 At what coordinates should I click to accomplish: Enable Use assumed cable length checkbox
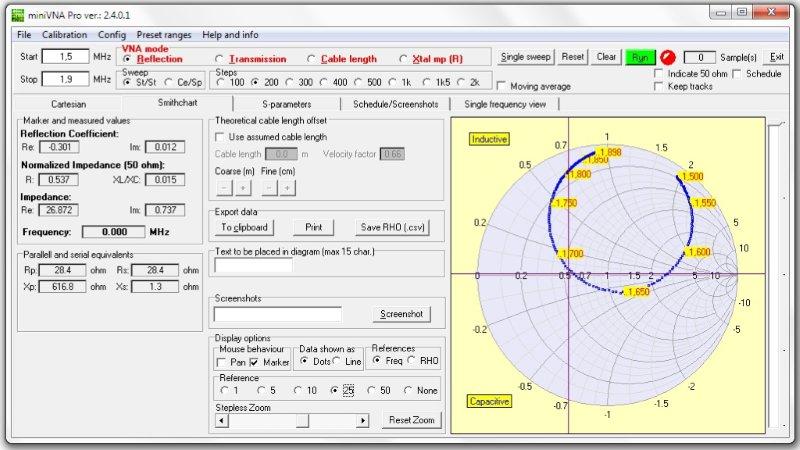221,137
